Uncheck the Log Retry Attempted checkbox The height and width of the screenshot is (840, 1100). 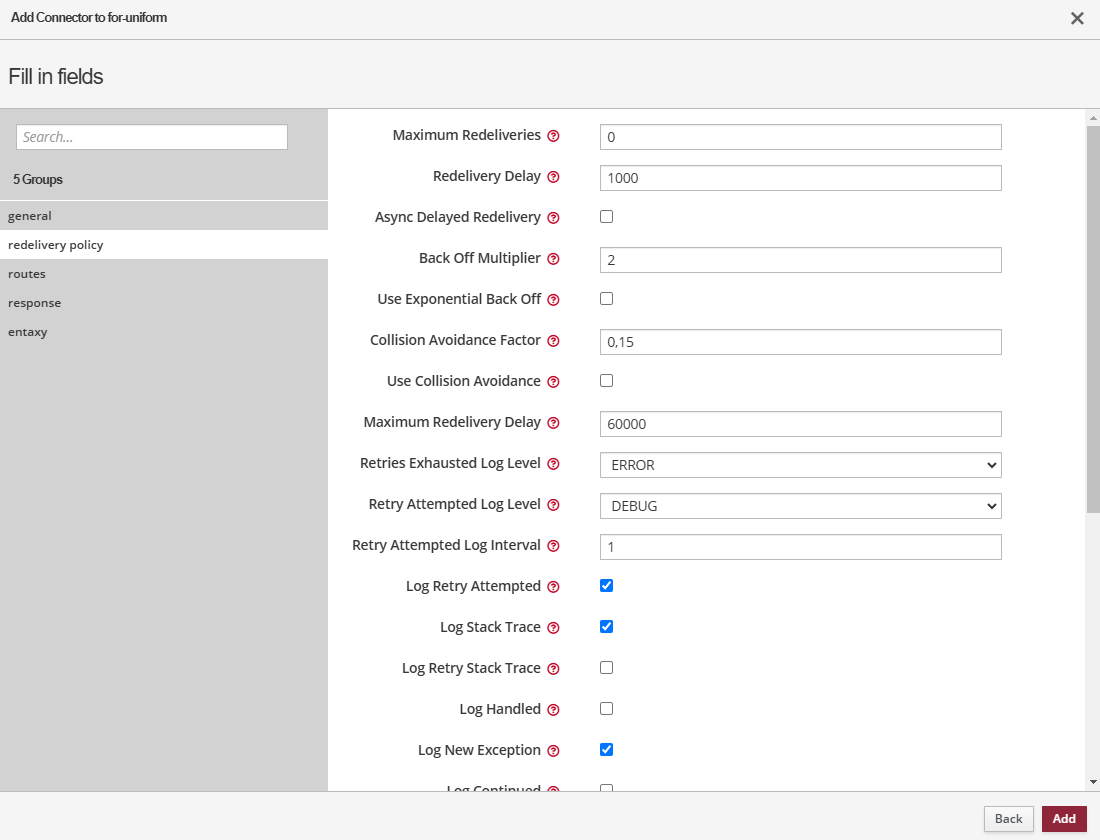[x=606, y=586]
